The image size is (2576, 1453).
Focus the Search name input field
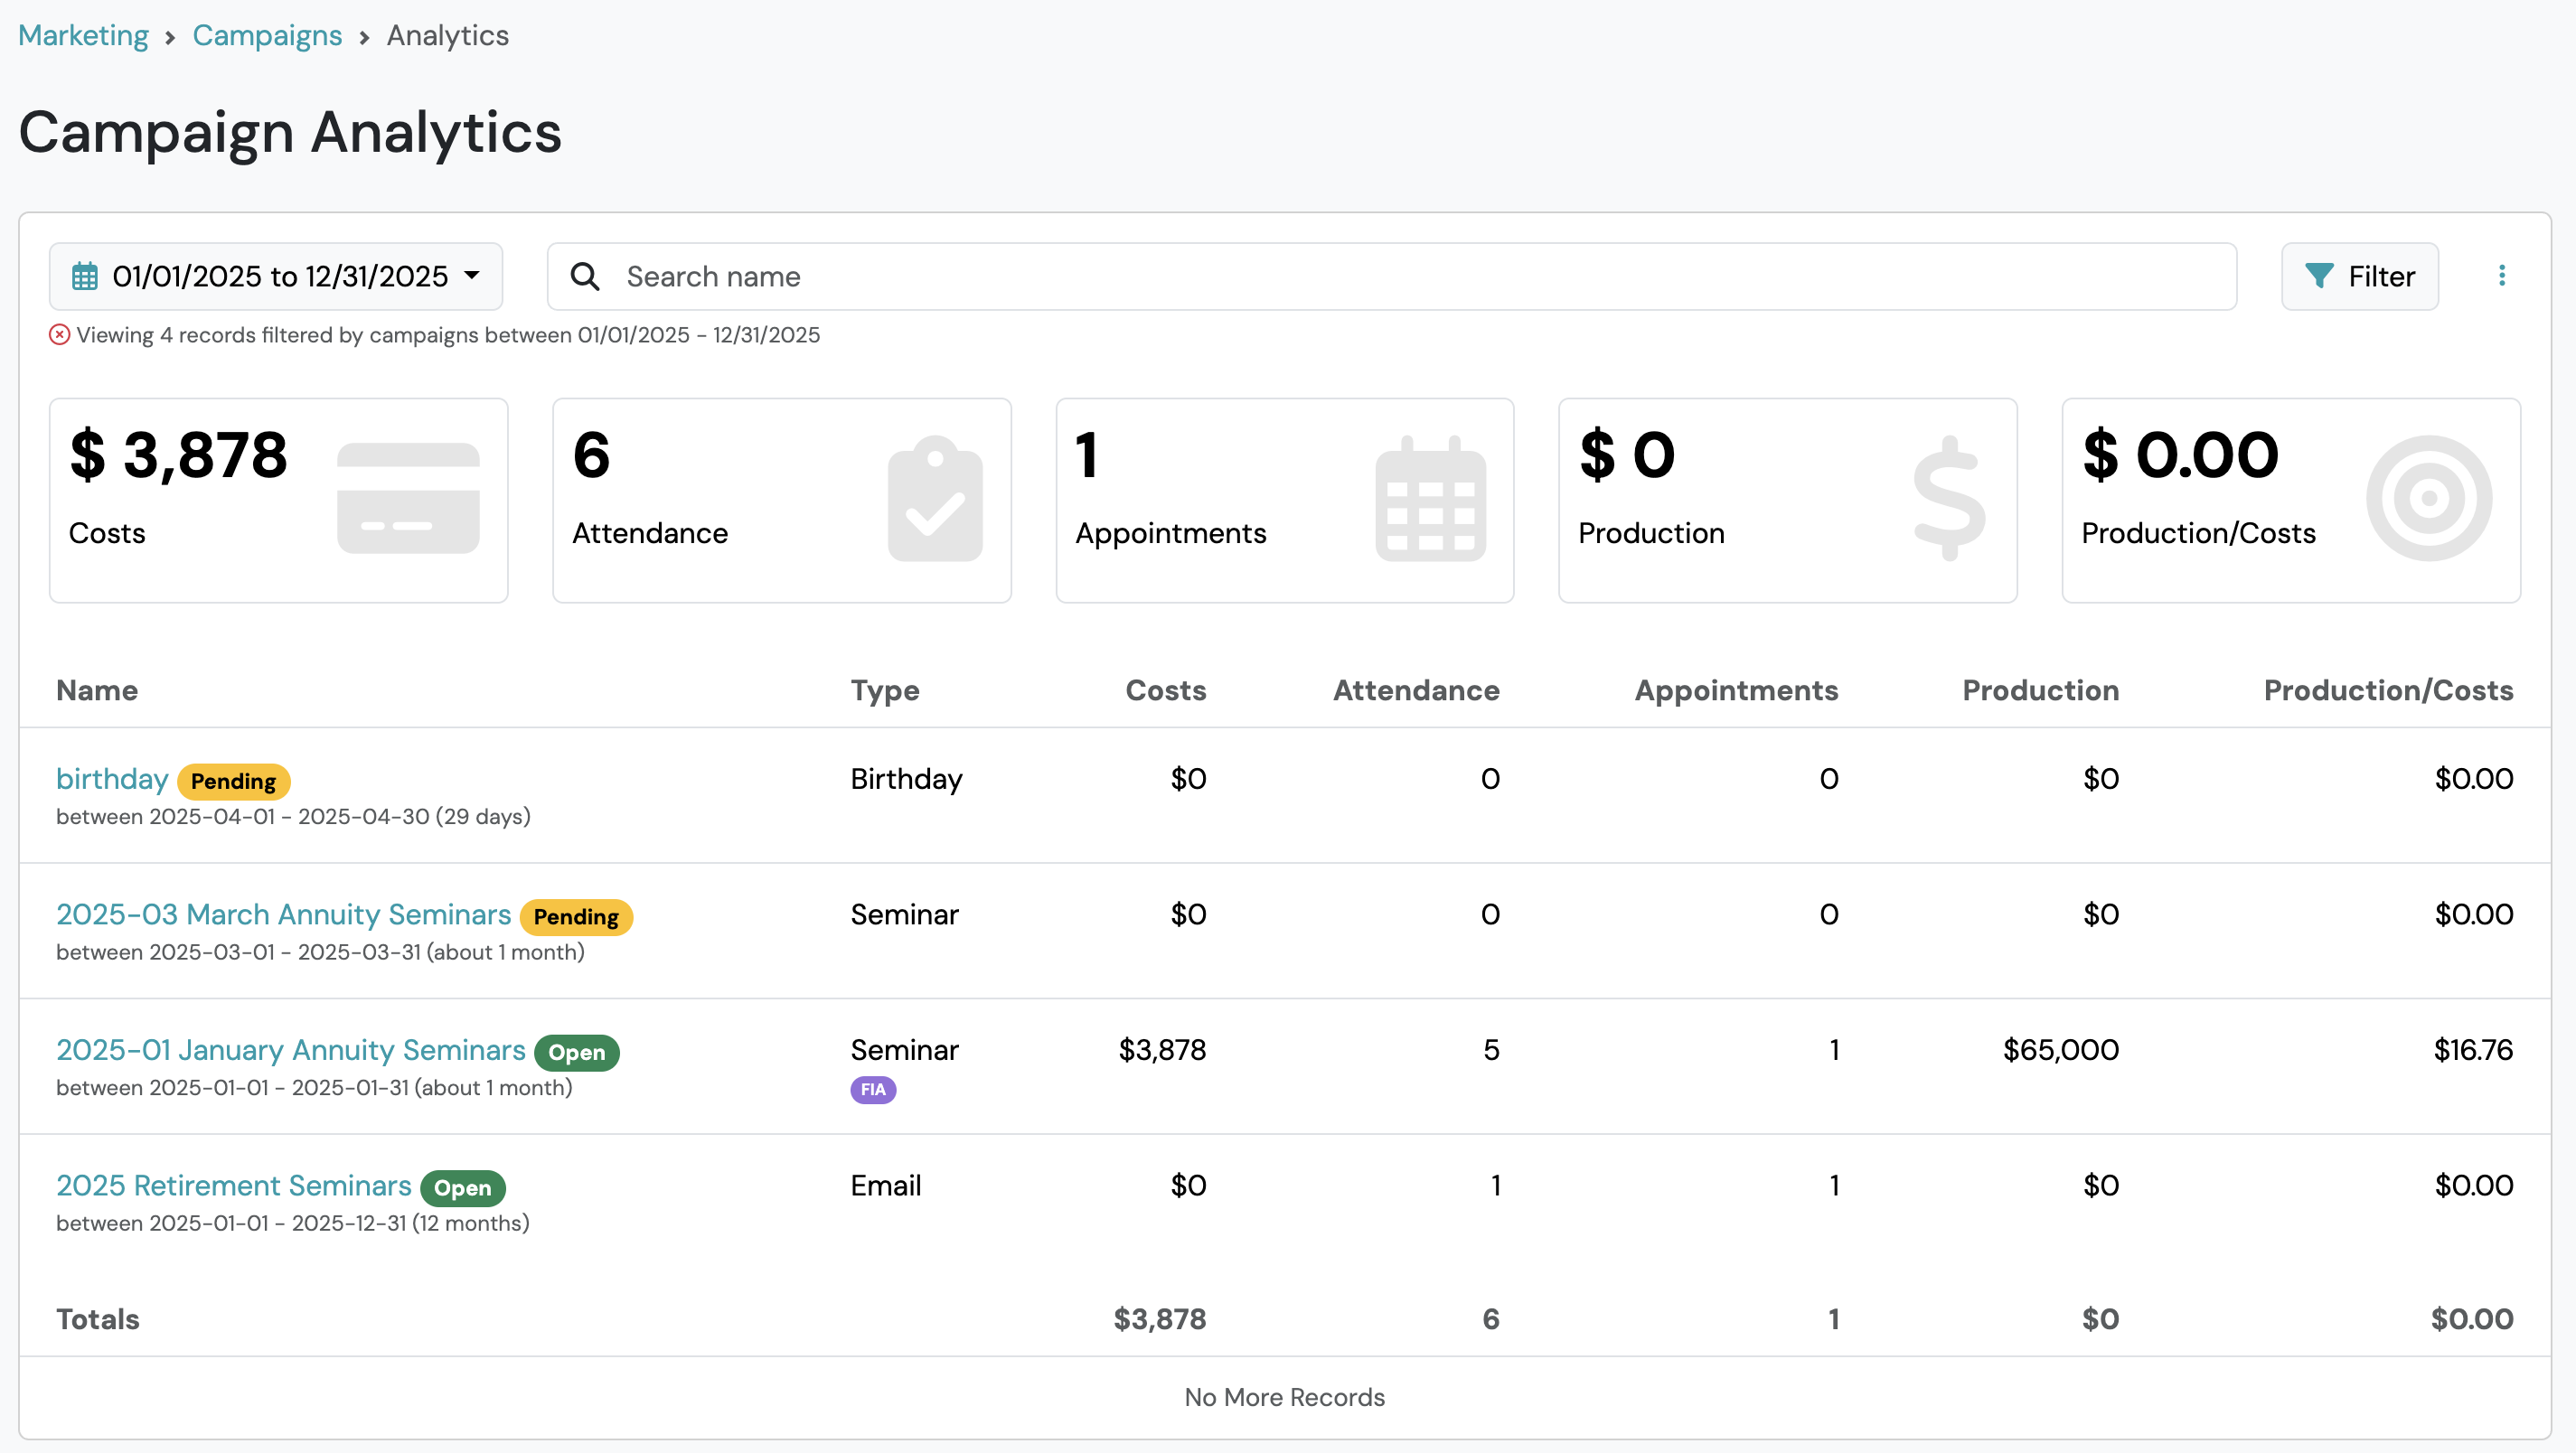1392,276
